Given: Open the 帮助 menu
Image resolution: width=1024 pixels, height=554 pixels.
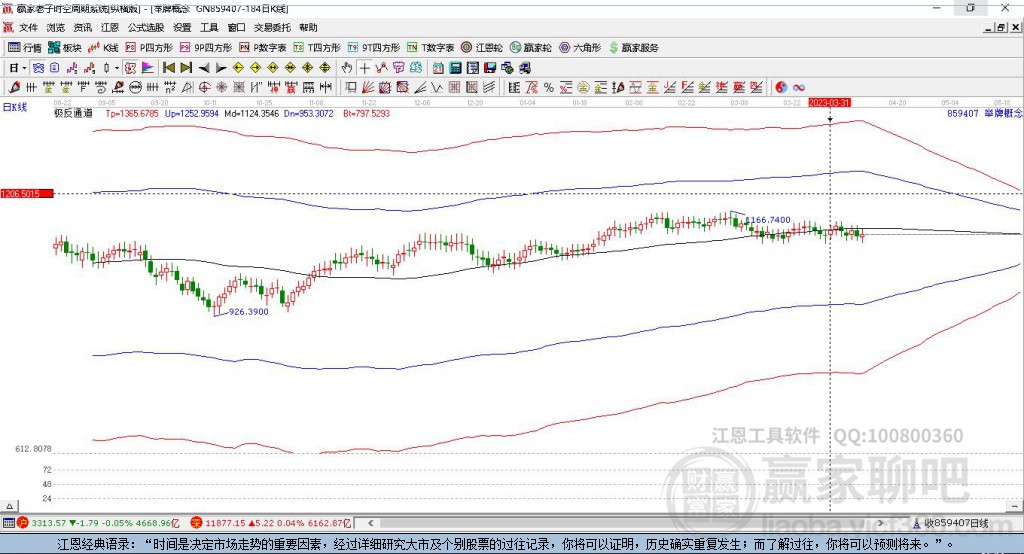Looking at the screenshot, I should (308, 27).
